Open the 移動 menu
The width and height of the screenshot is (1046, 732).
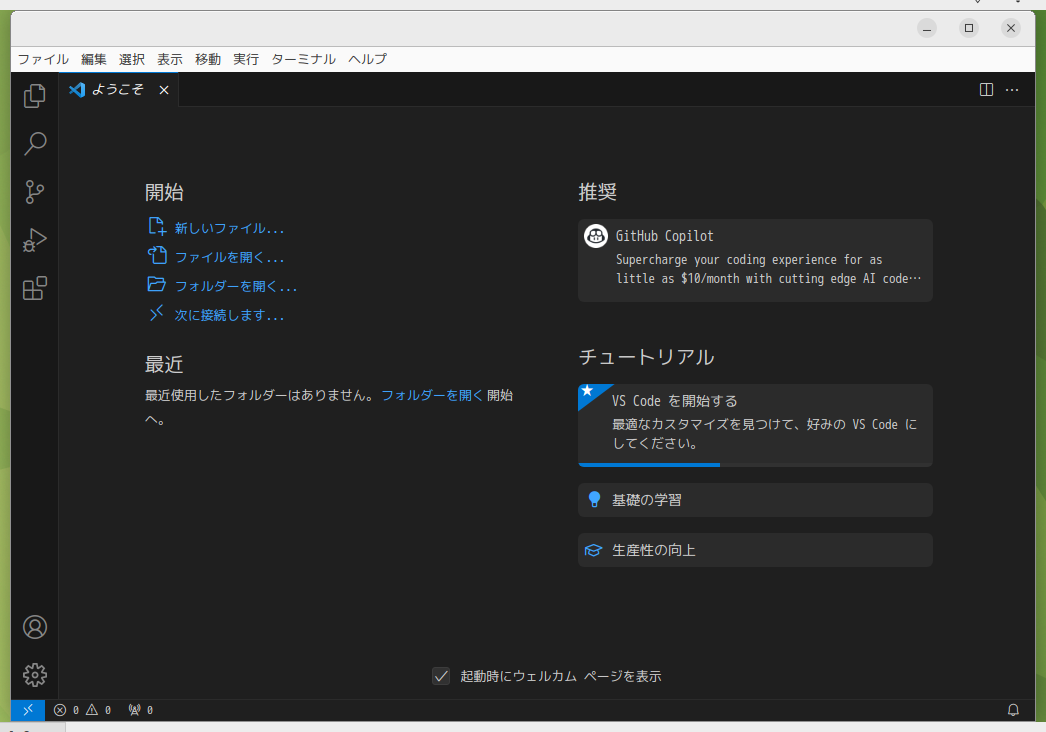207,59
